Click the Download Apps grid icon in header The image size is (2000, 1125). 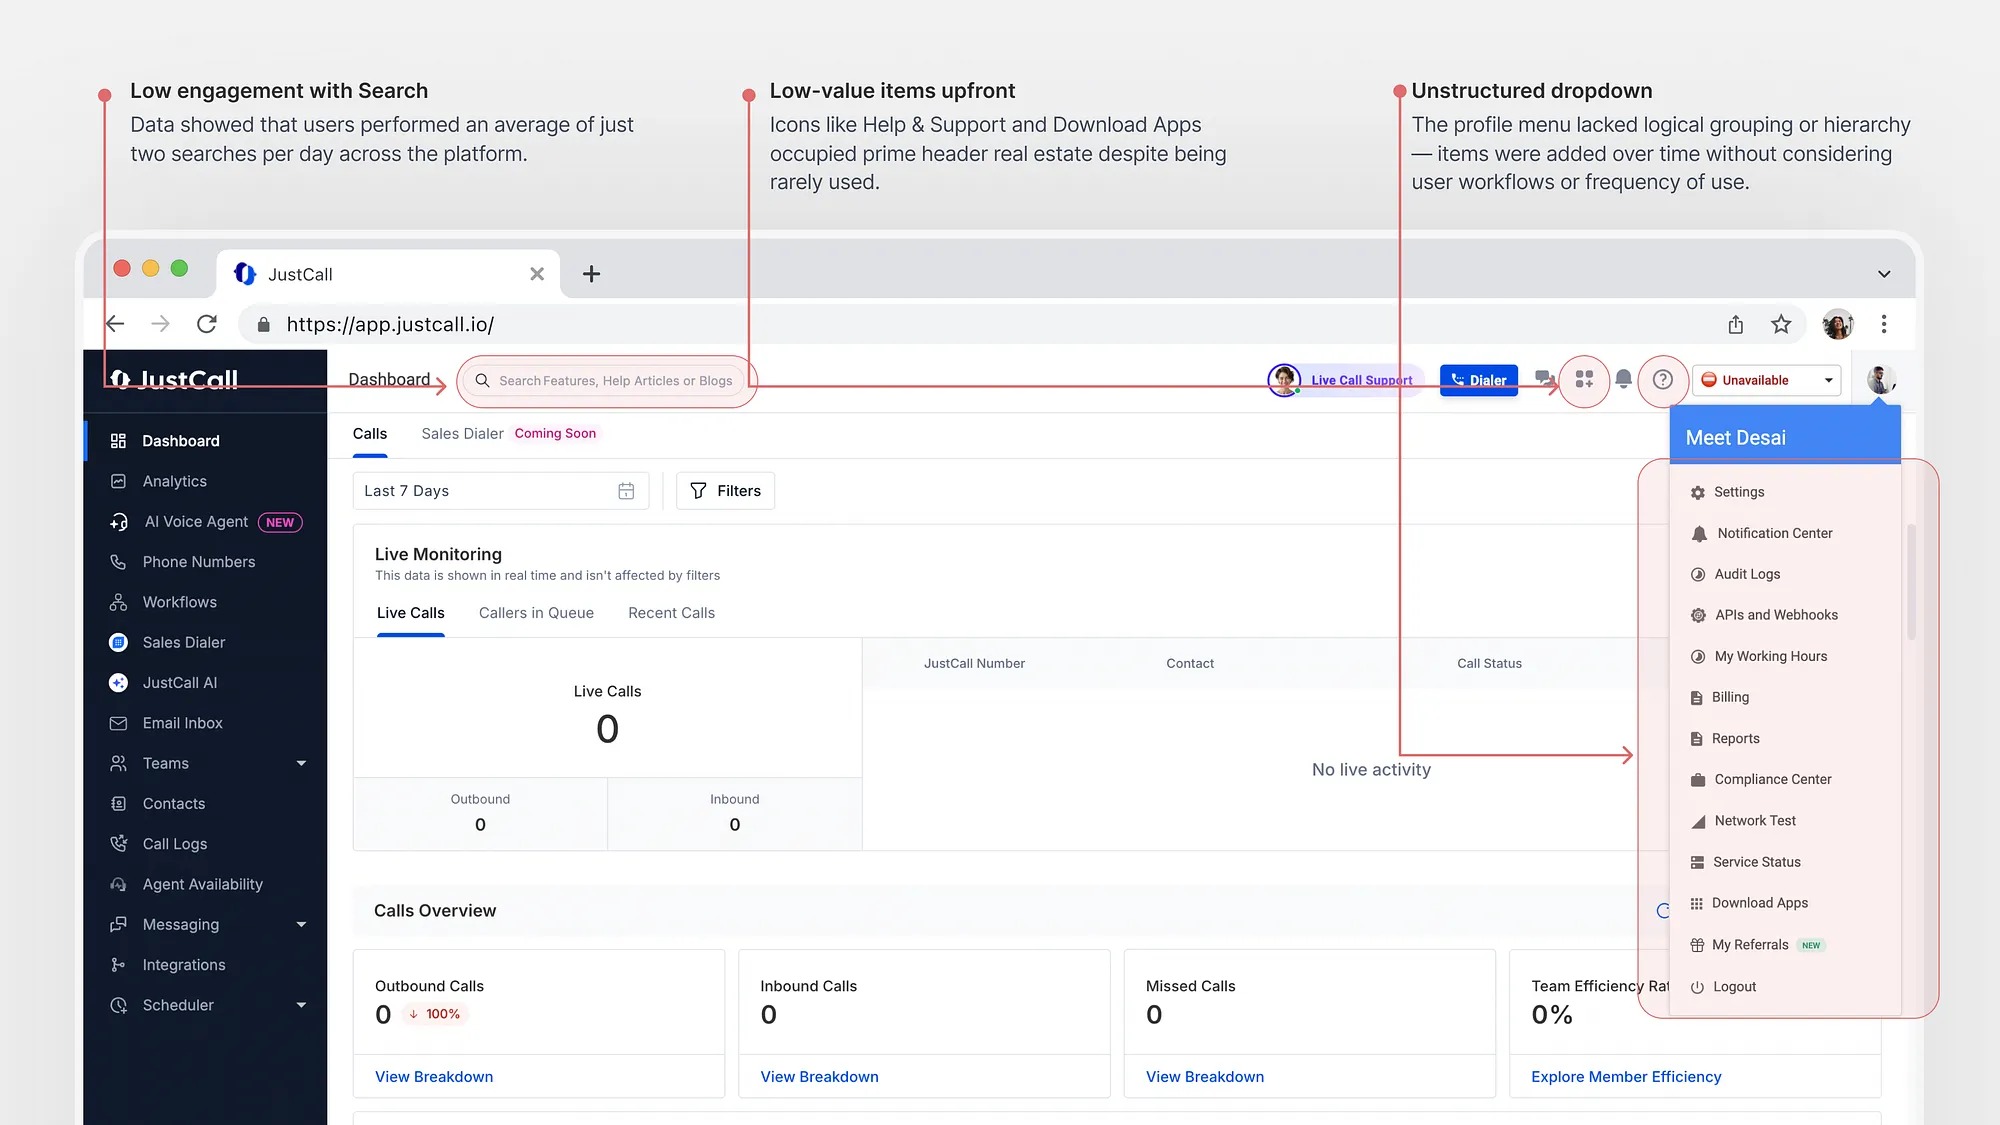point(1584,380)
